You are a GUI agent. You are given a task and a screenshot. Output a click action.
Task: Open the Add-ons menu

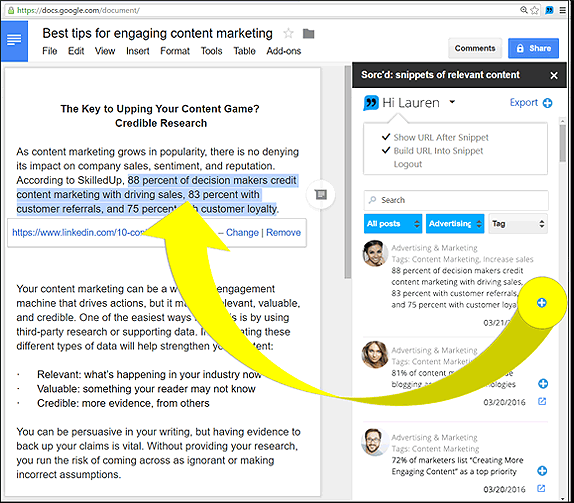(x=284, y=51)
